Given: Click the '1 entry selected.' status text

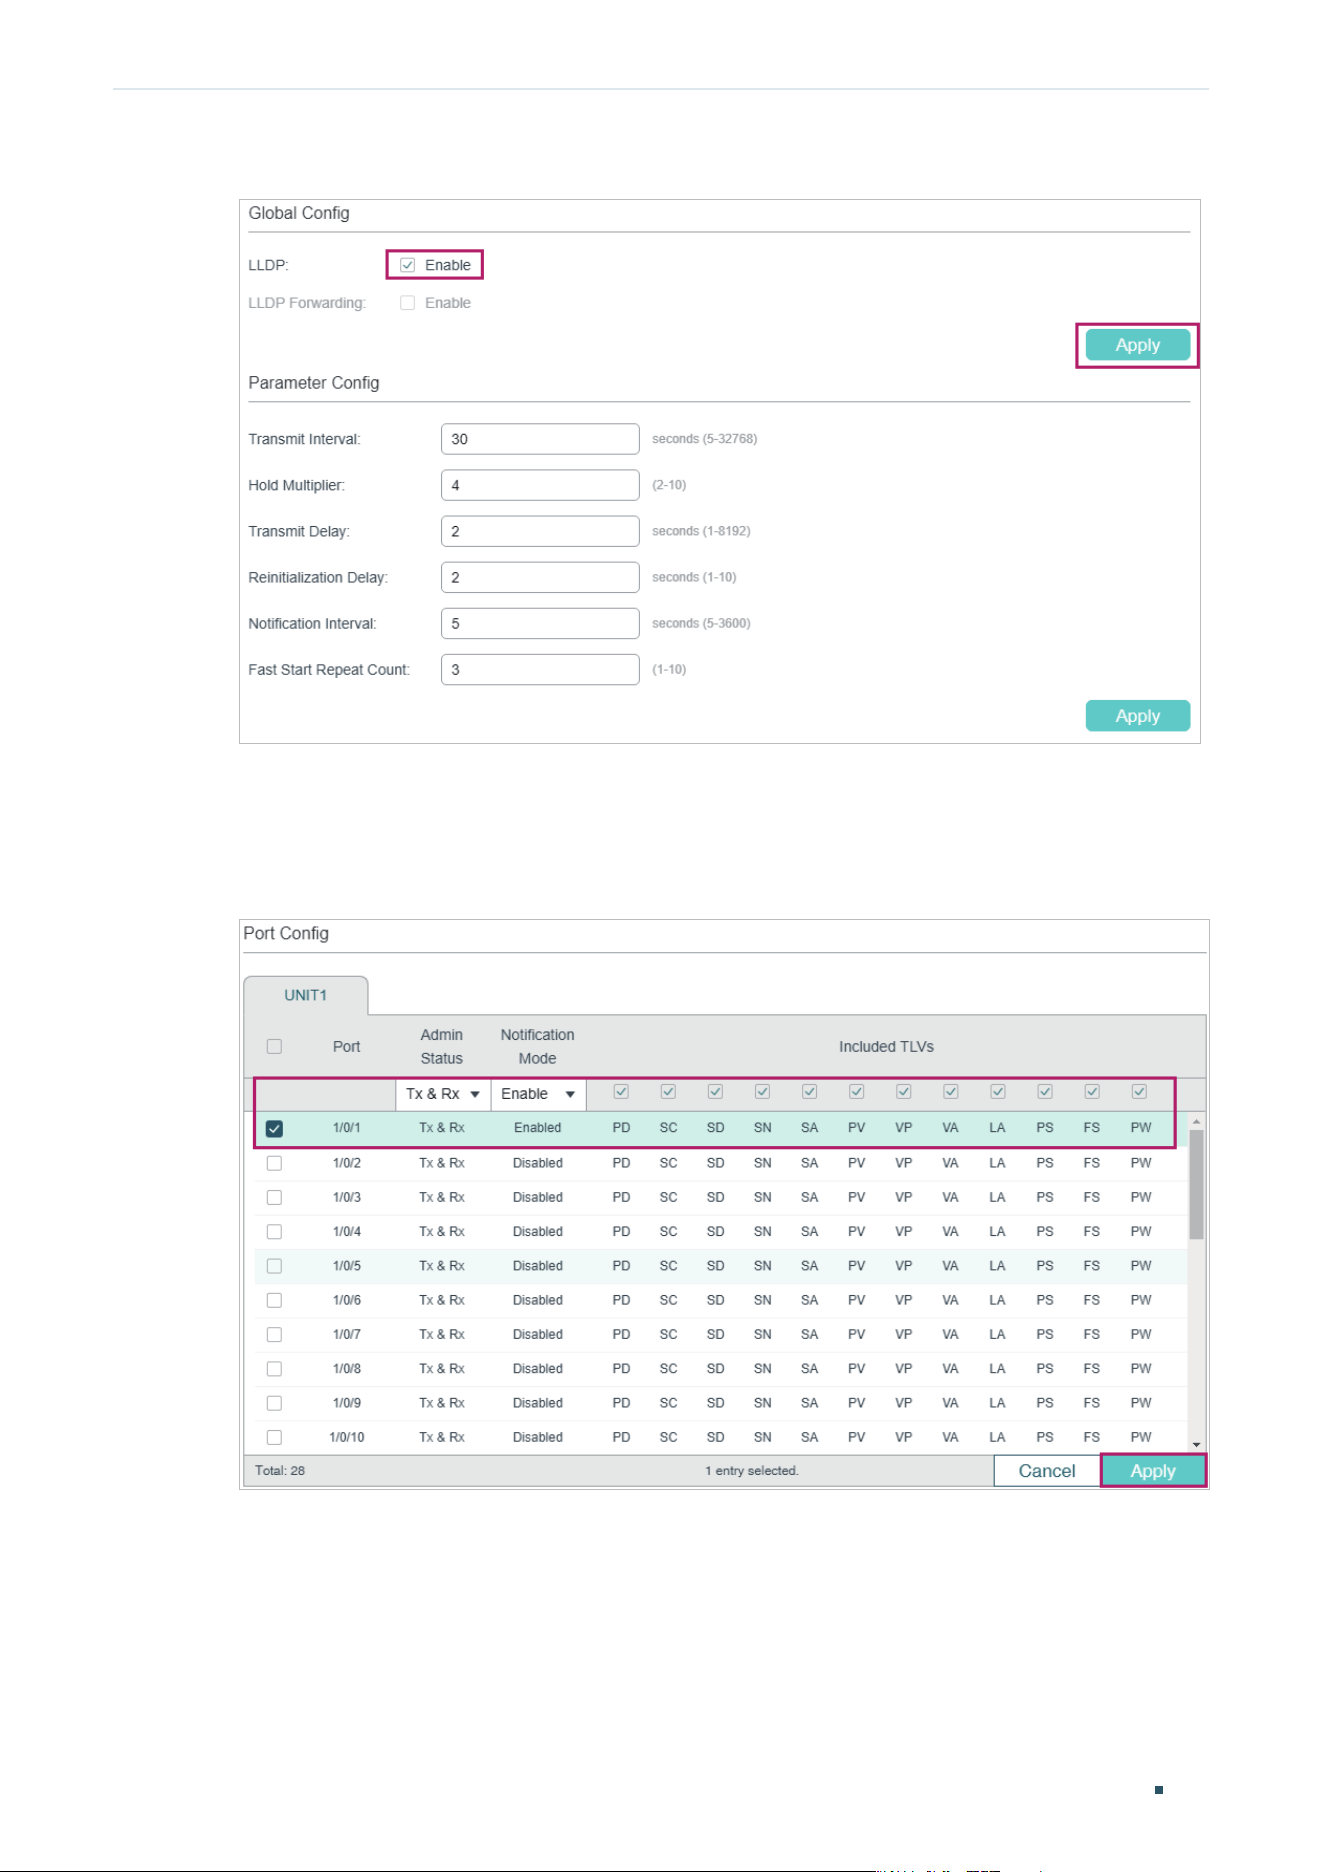Looking at the screenshot, I should pos(751,1471).
